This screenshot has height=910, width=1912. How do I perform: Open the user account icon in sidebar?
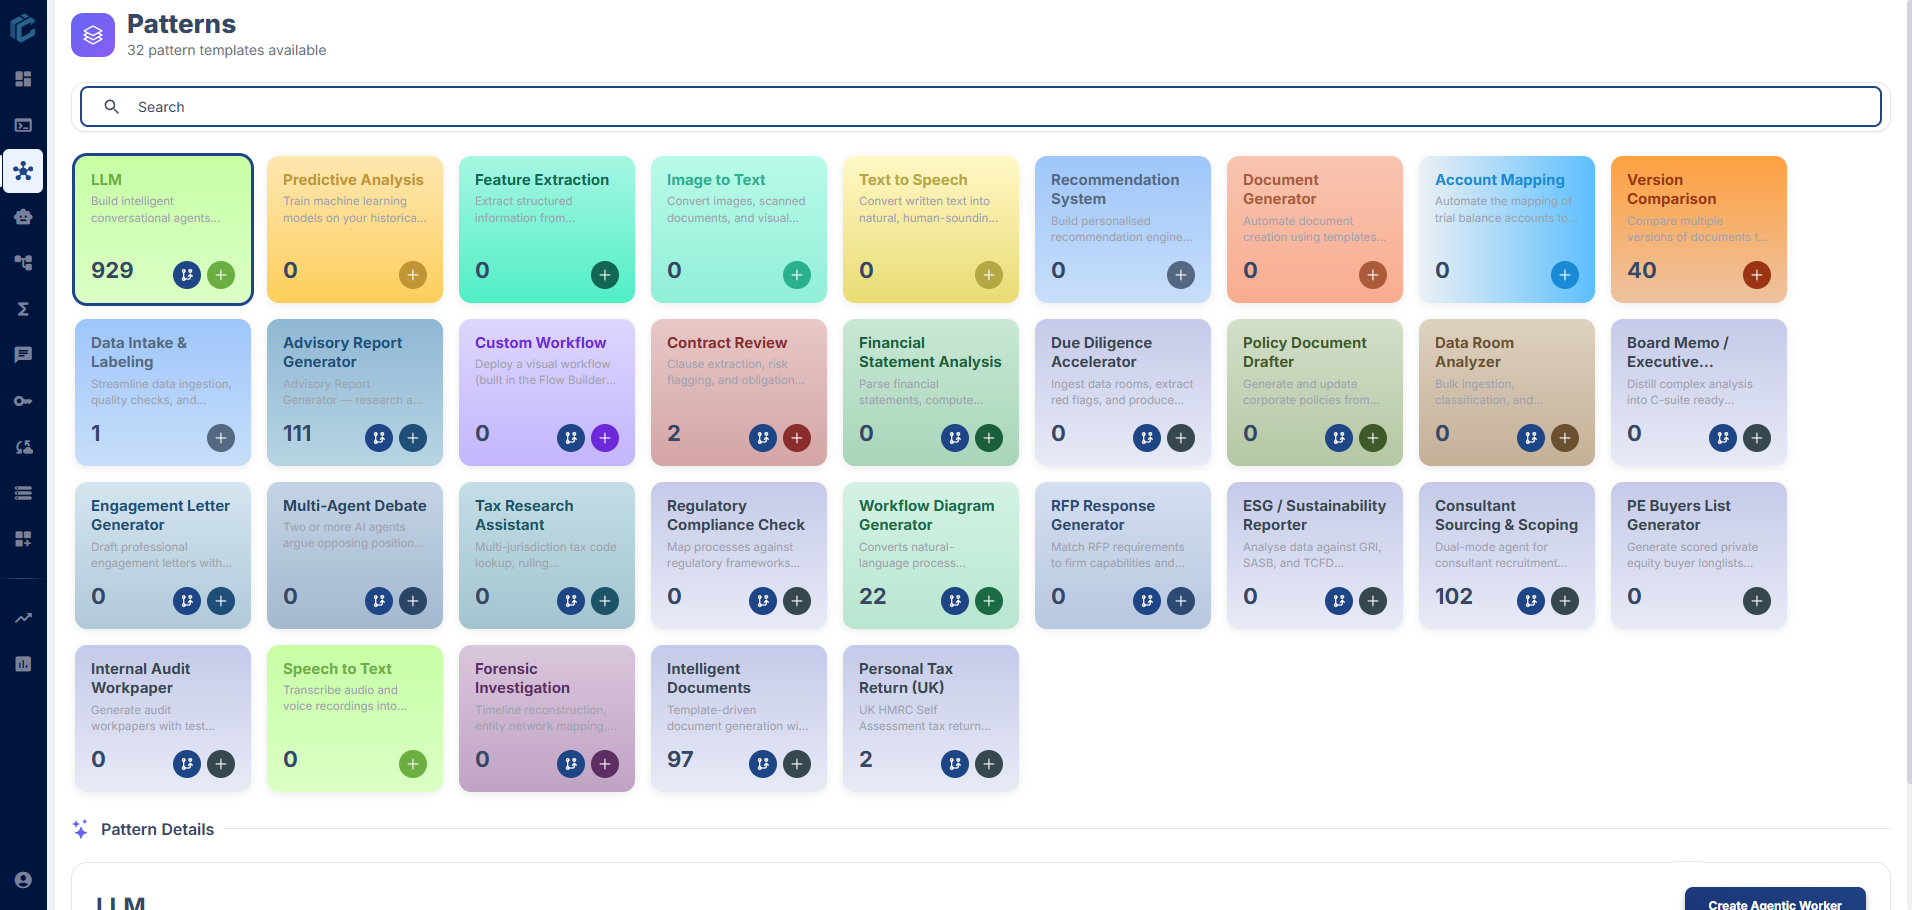(23, 880)
